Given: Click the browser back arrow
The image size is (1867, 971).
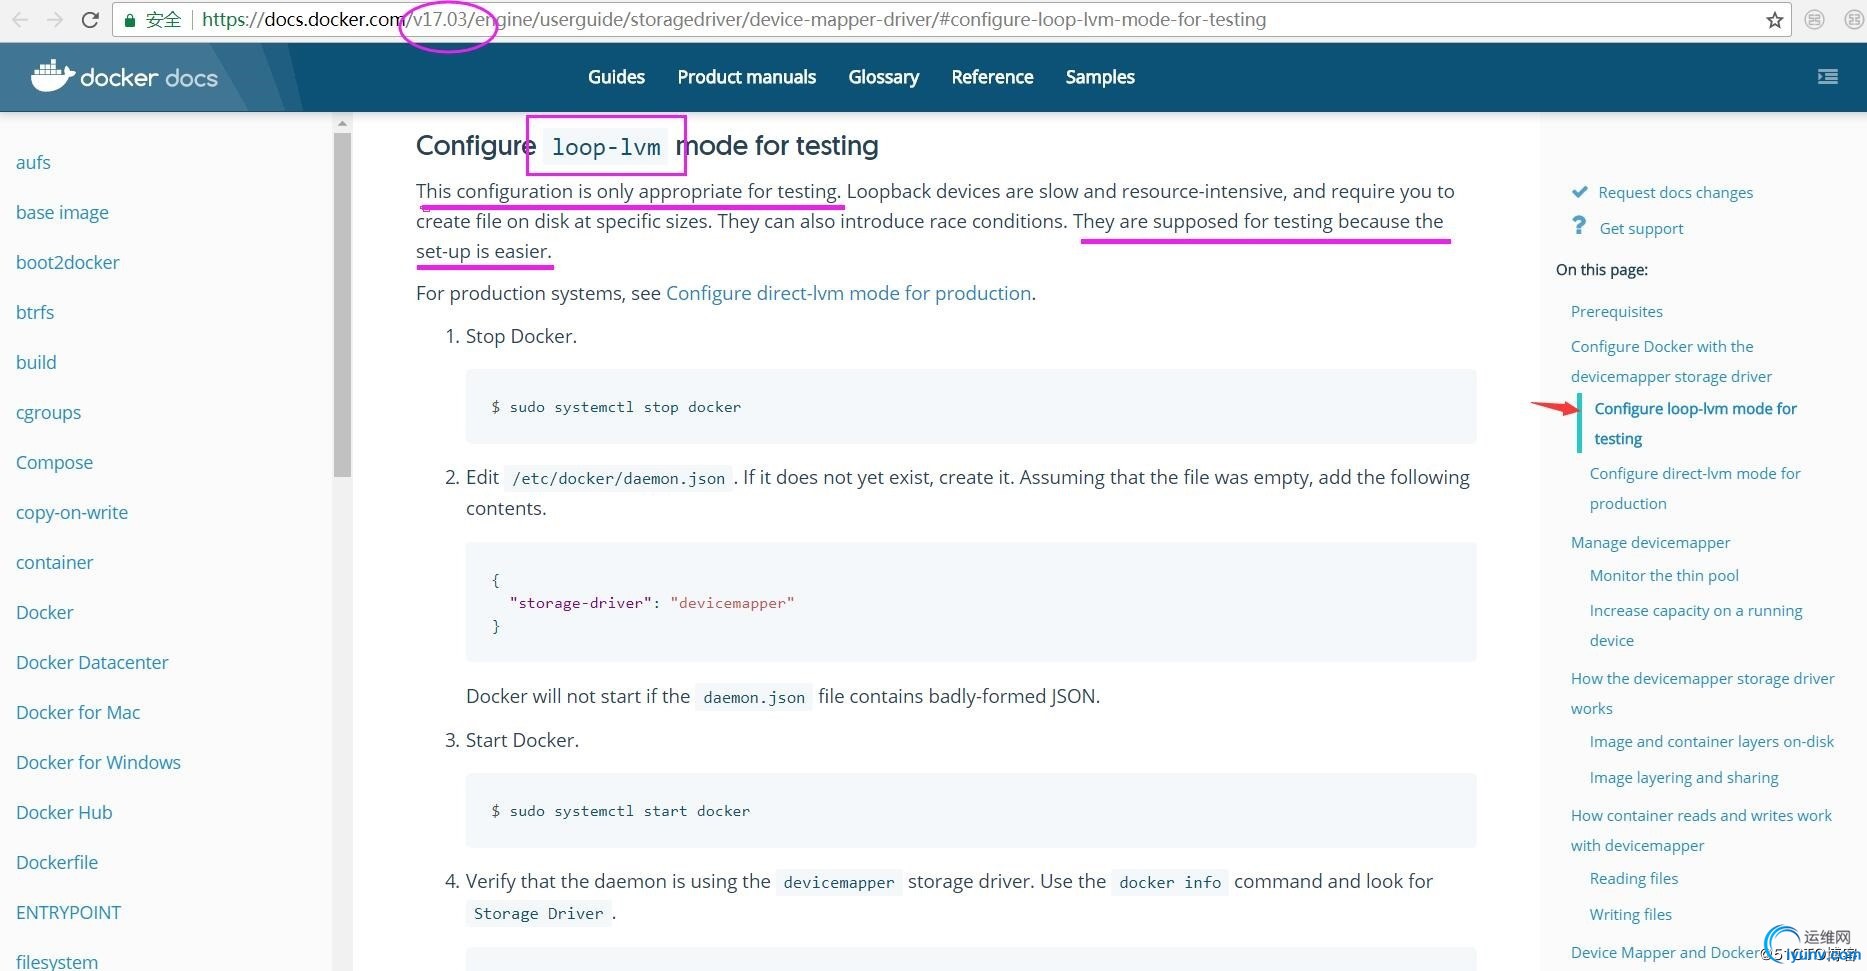Looking at the screenshot, I should point(21,20).
